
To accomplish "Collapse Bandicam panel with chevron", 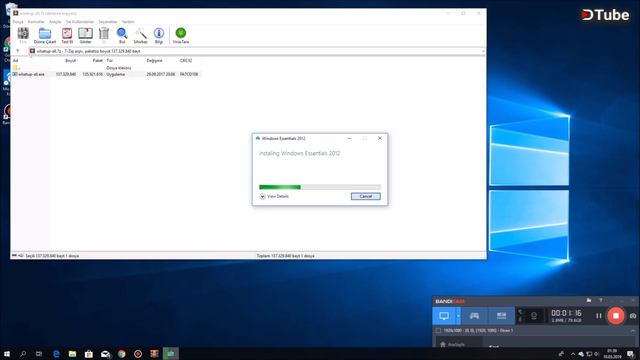I will coord(633,330).
